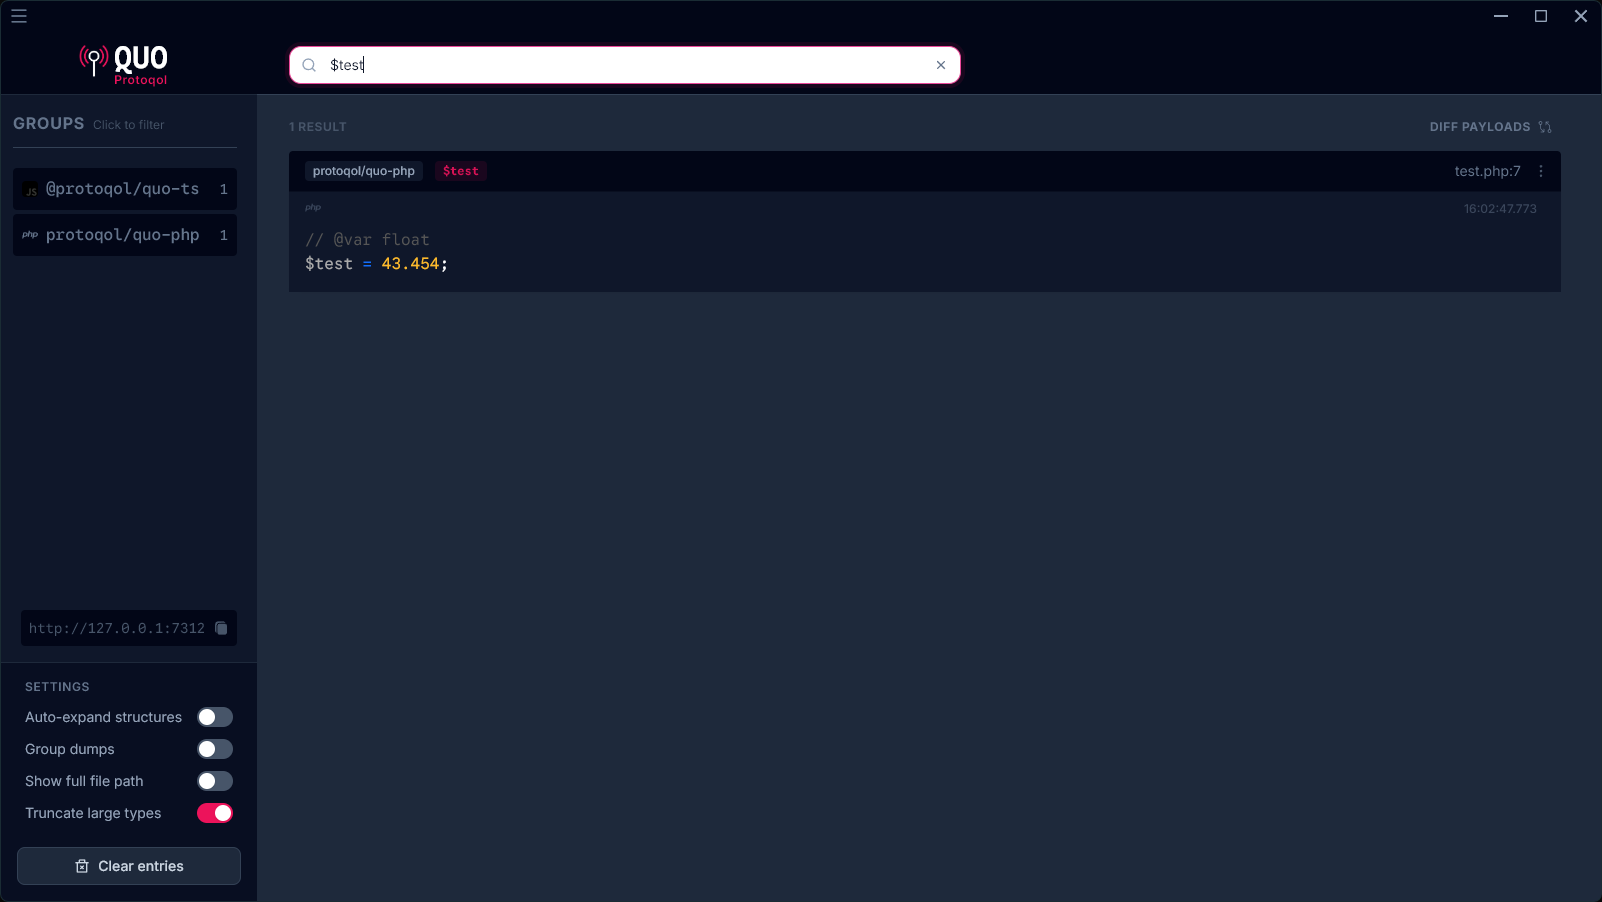Click the search magnifier icon

tap(309, 65)
